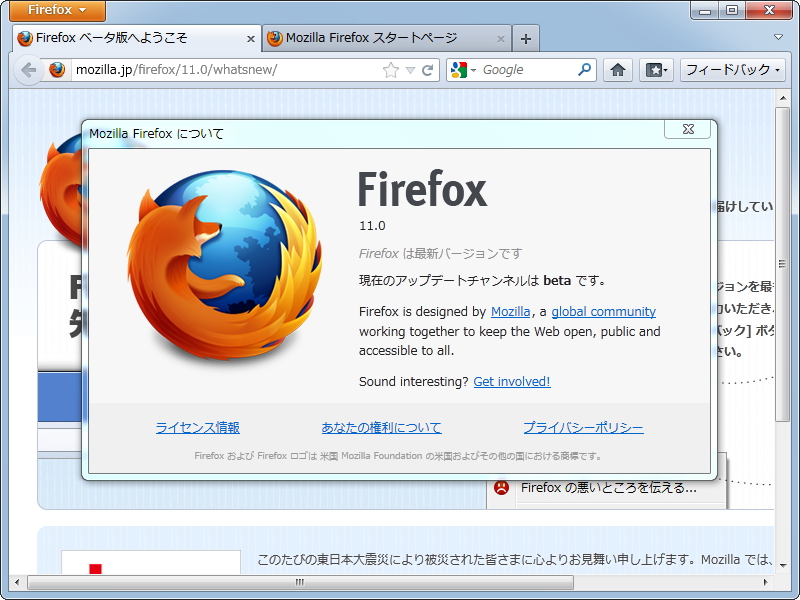Open the home page via home icon
This screenshot has height=600, width=800.
(617, 70)
